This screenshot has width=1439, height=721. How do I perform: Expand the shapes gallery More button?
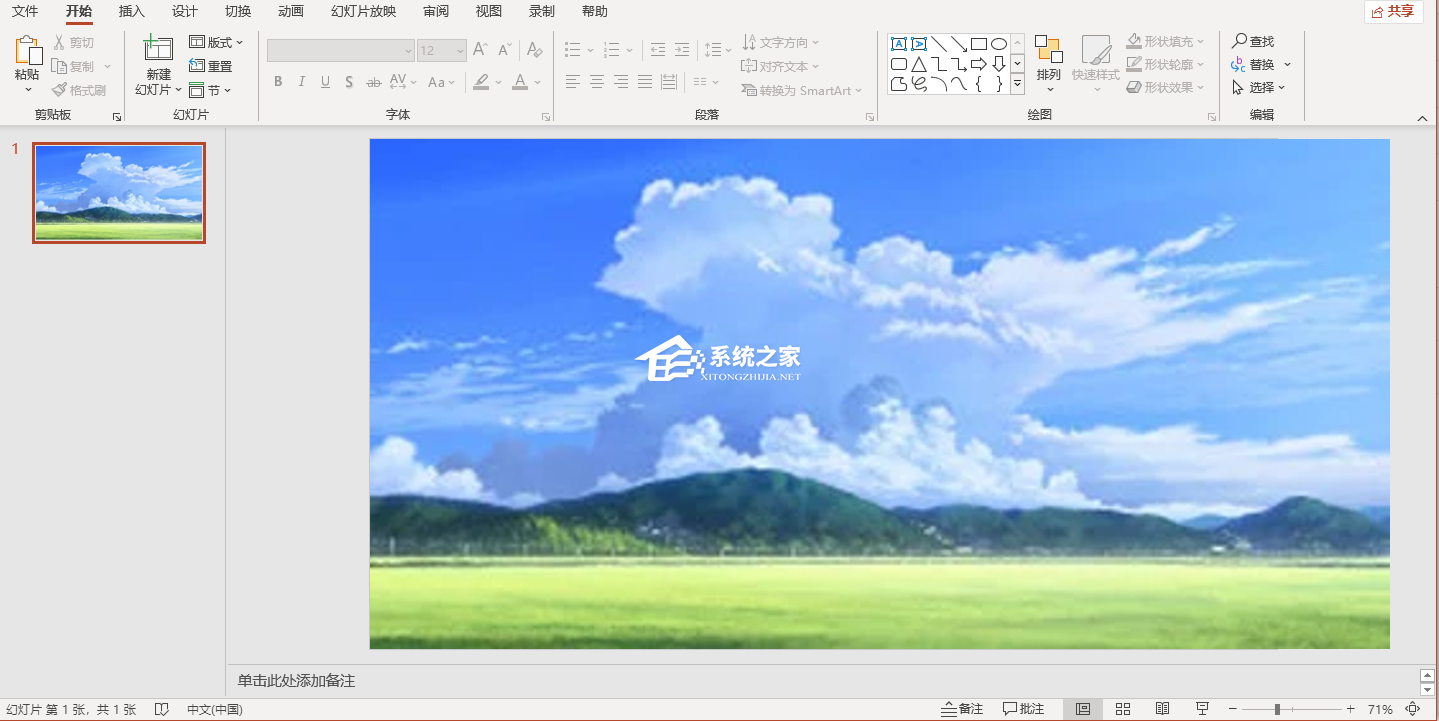pos(1017,84)
